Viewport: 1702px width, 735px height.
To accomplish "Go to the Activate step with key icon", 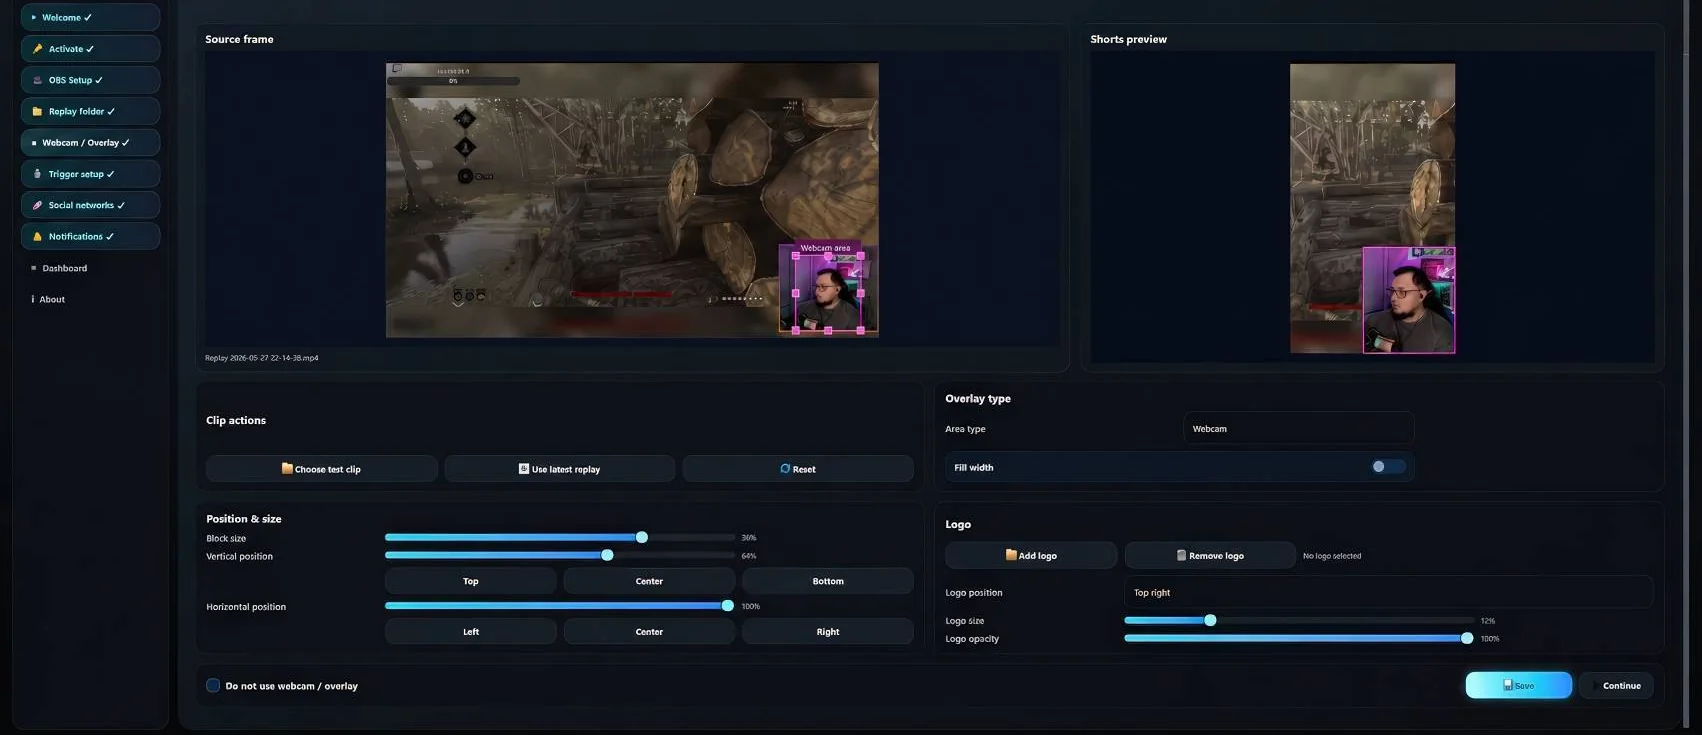I will 90,48.
